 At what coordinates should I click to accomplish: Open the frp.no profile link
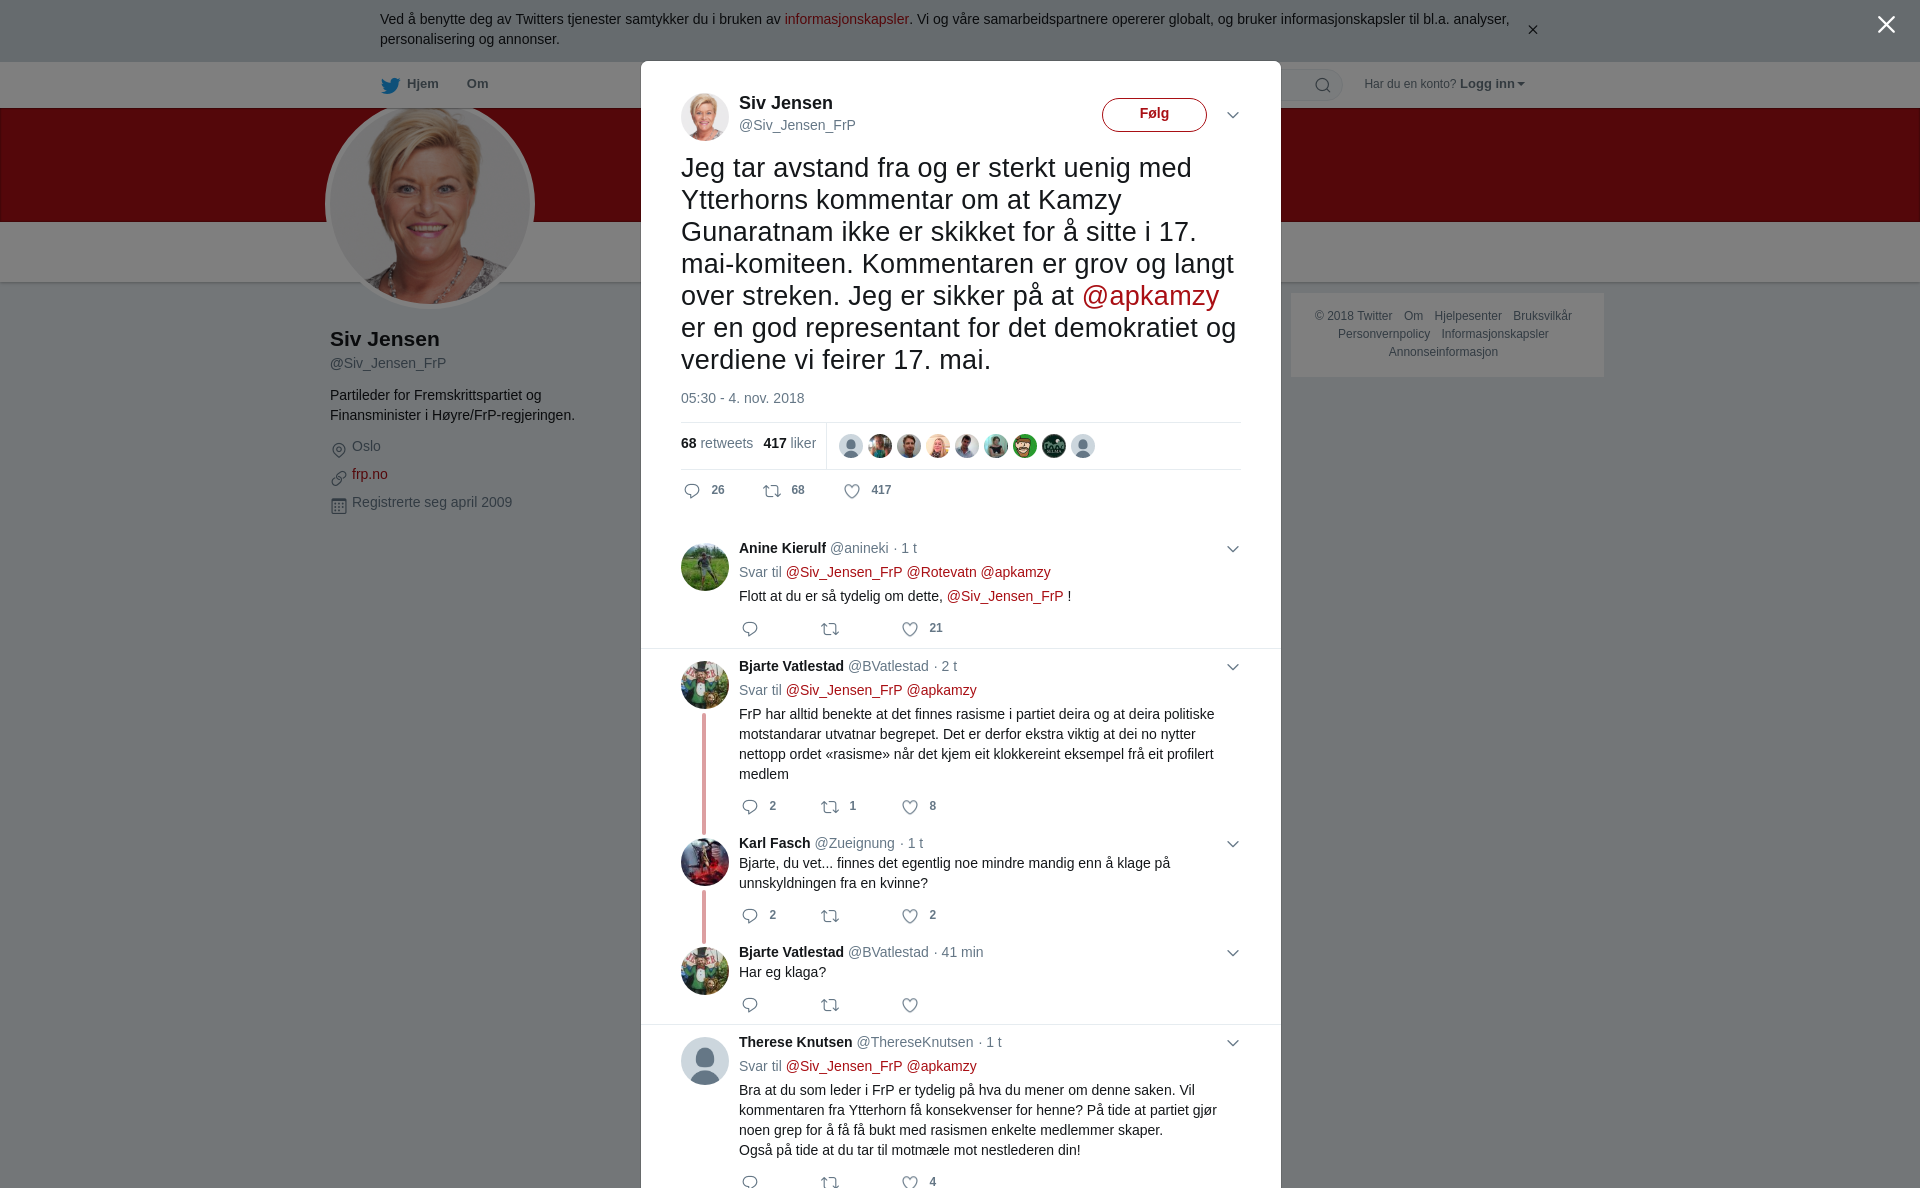pos(370,474)
